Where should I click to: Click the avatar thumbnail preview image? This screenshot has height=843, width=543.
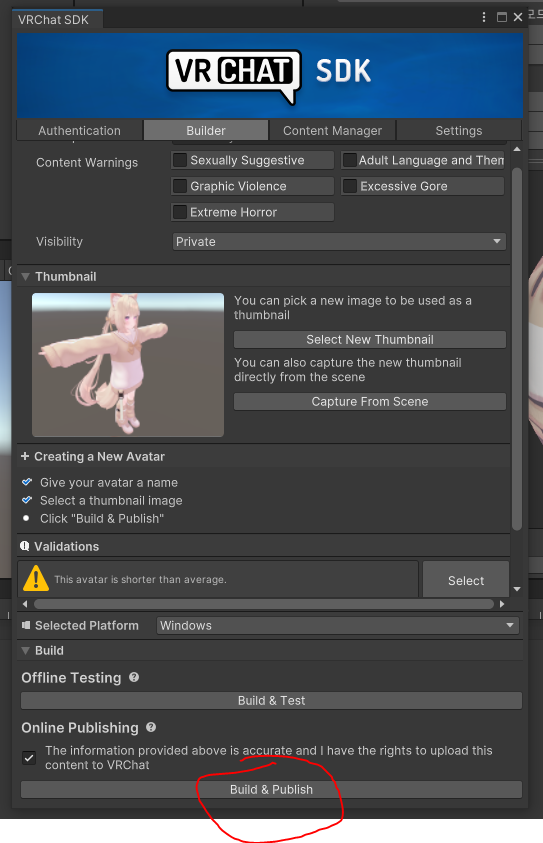tap(128, 365)
